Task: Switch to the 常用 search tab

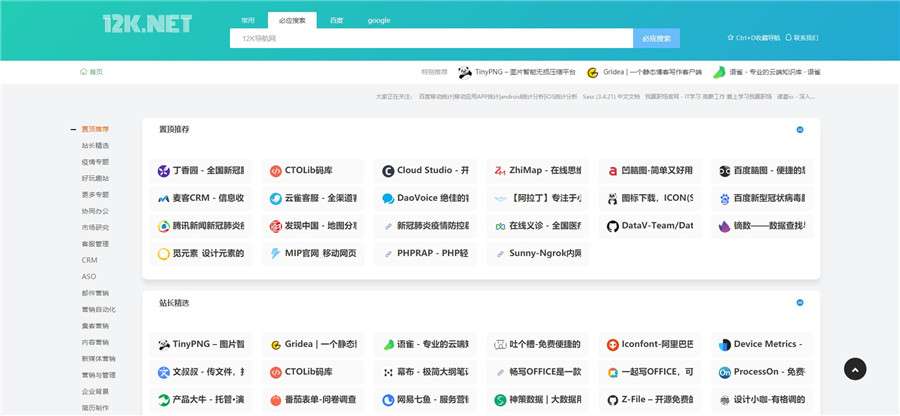Action: (247, 20)
